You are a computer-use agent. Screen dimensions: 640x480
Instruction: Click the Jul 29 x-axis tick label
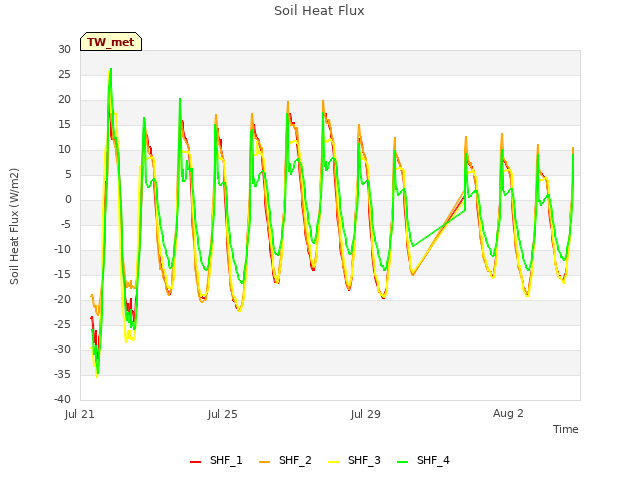[365, 414]
